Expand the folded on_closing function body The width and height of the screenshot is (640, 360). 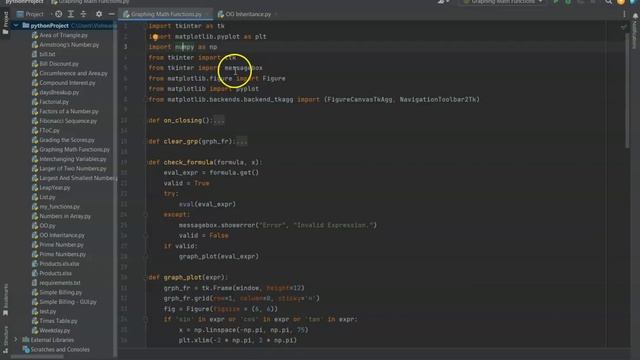218,120
